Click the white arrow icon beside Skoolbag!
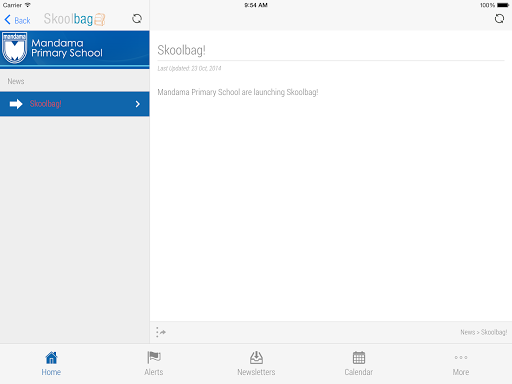Screen dimensions: 512x384 point(16,104)
